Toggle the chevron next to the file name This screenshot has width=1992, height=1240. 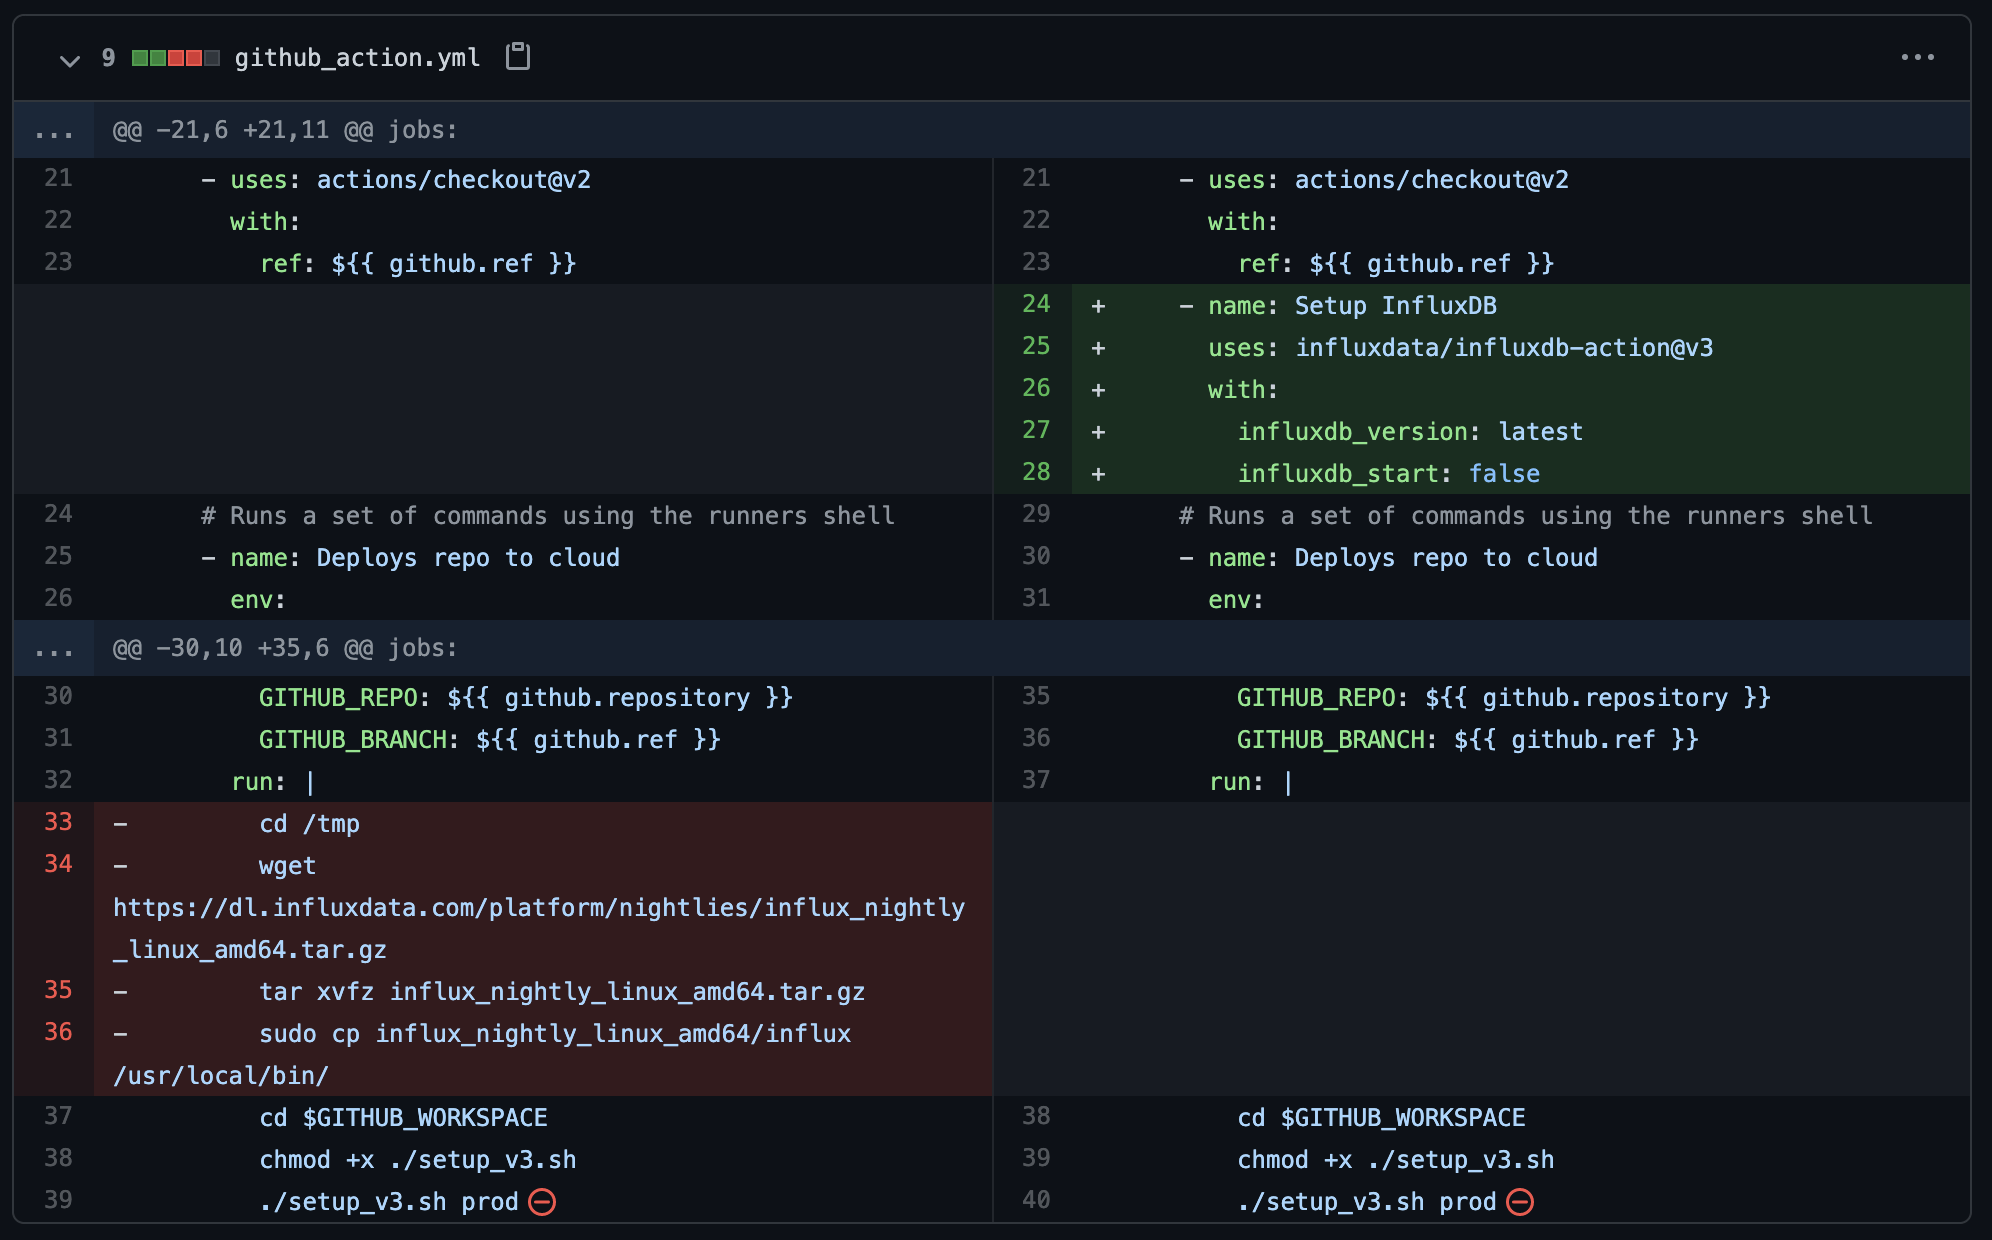[x=68, y=58]
